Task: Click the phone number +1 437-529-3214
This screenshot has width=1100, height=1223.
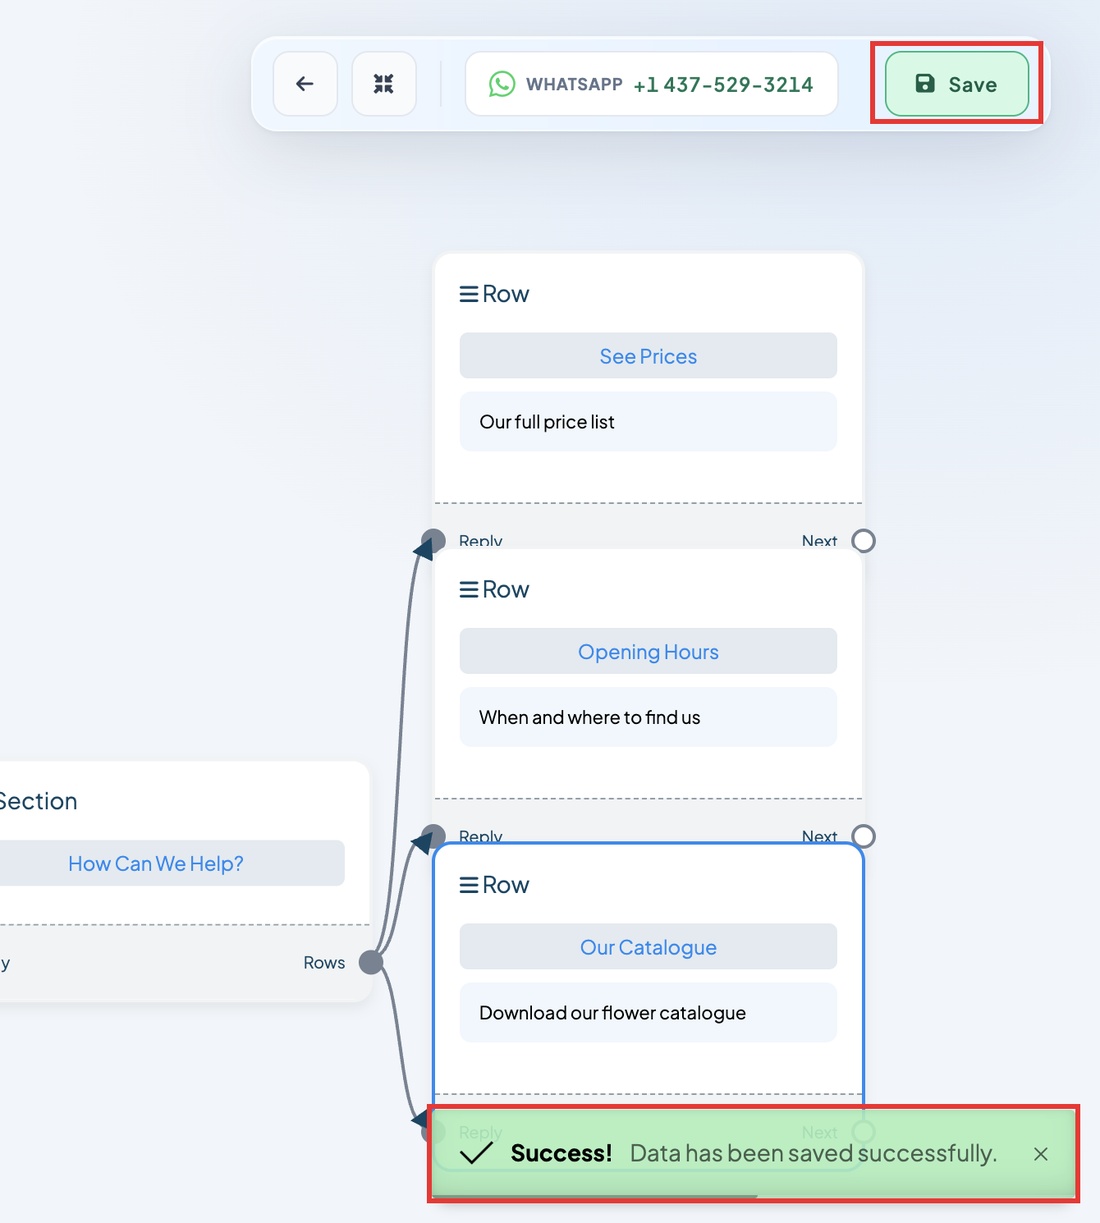Action: click(723, 85)
